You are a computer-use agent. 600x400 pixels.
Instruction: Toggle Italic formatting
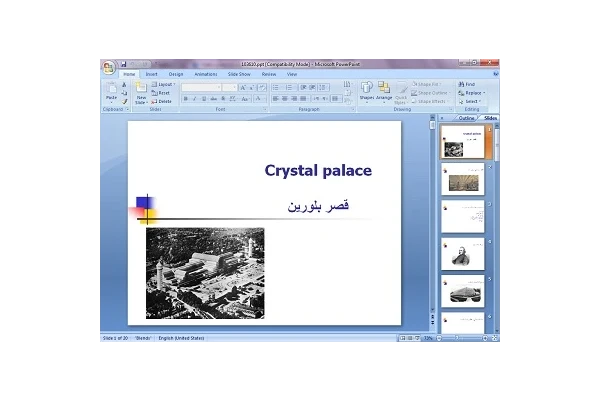195,99
